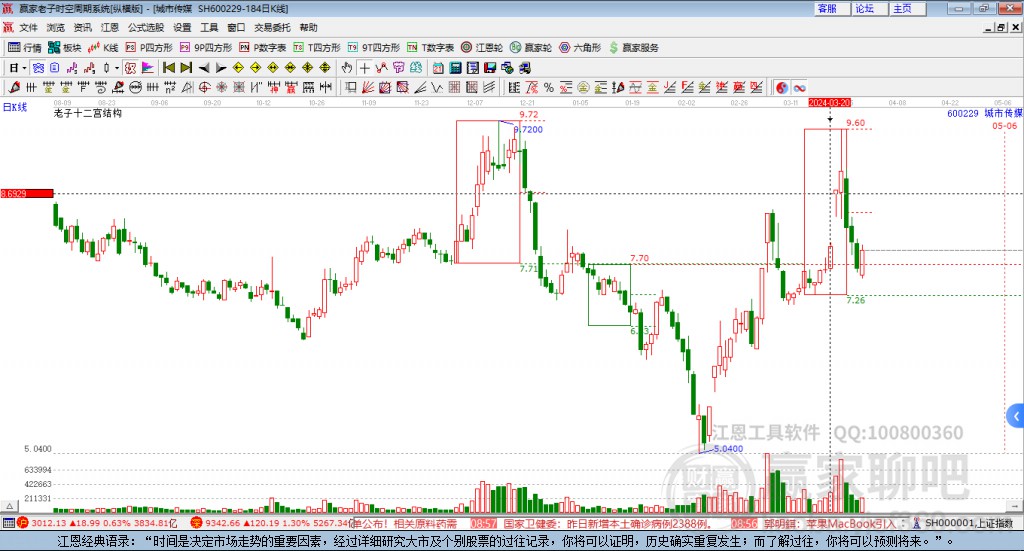Open the 浏览 menu
The width and height of the screenshot is (1024, 551).
point(56,27)
